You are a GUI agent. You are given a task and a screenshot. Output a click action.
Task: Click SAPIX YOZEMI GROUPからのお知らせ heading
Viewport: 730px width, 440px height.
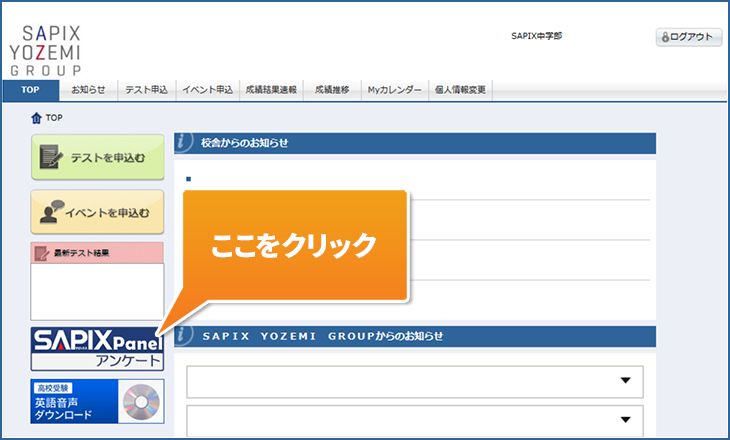click(323, 336)
